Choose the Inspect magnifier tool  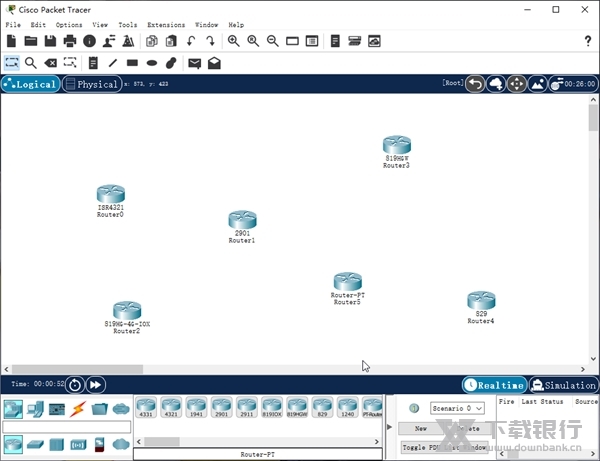pos(31,62)
